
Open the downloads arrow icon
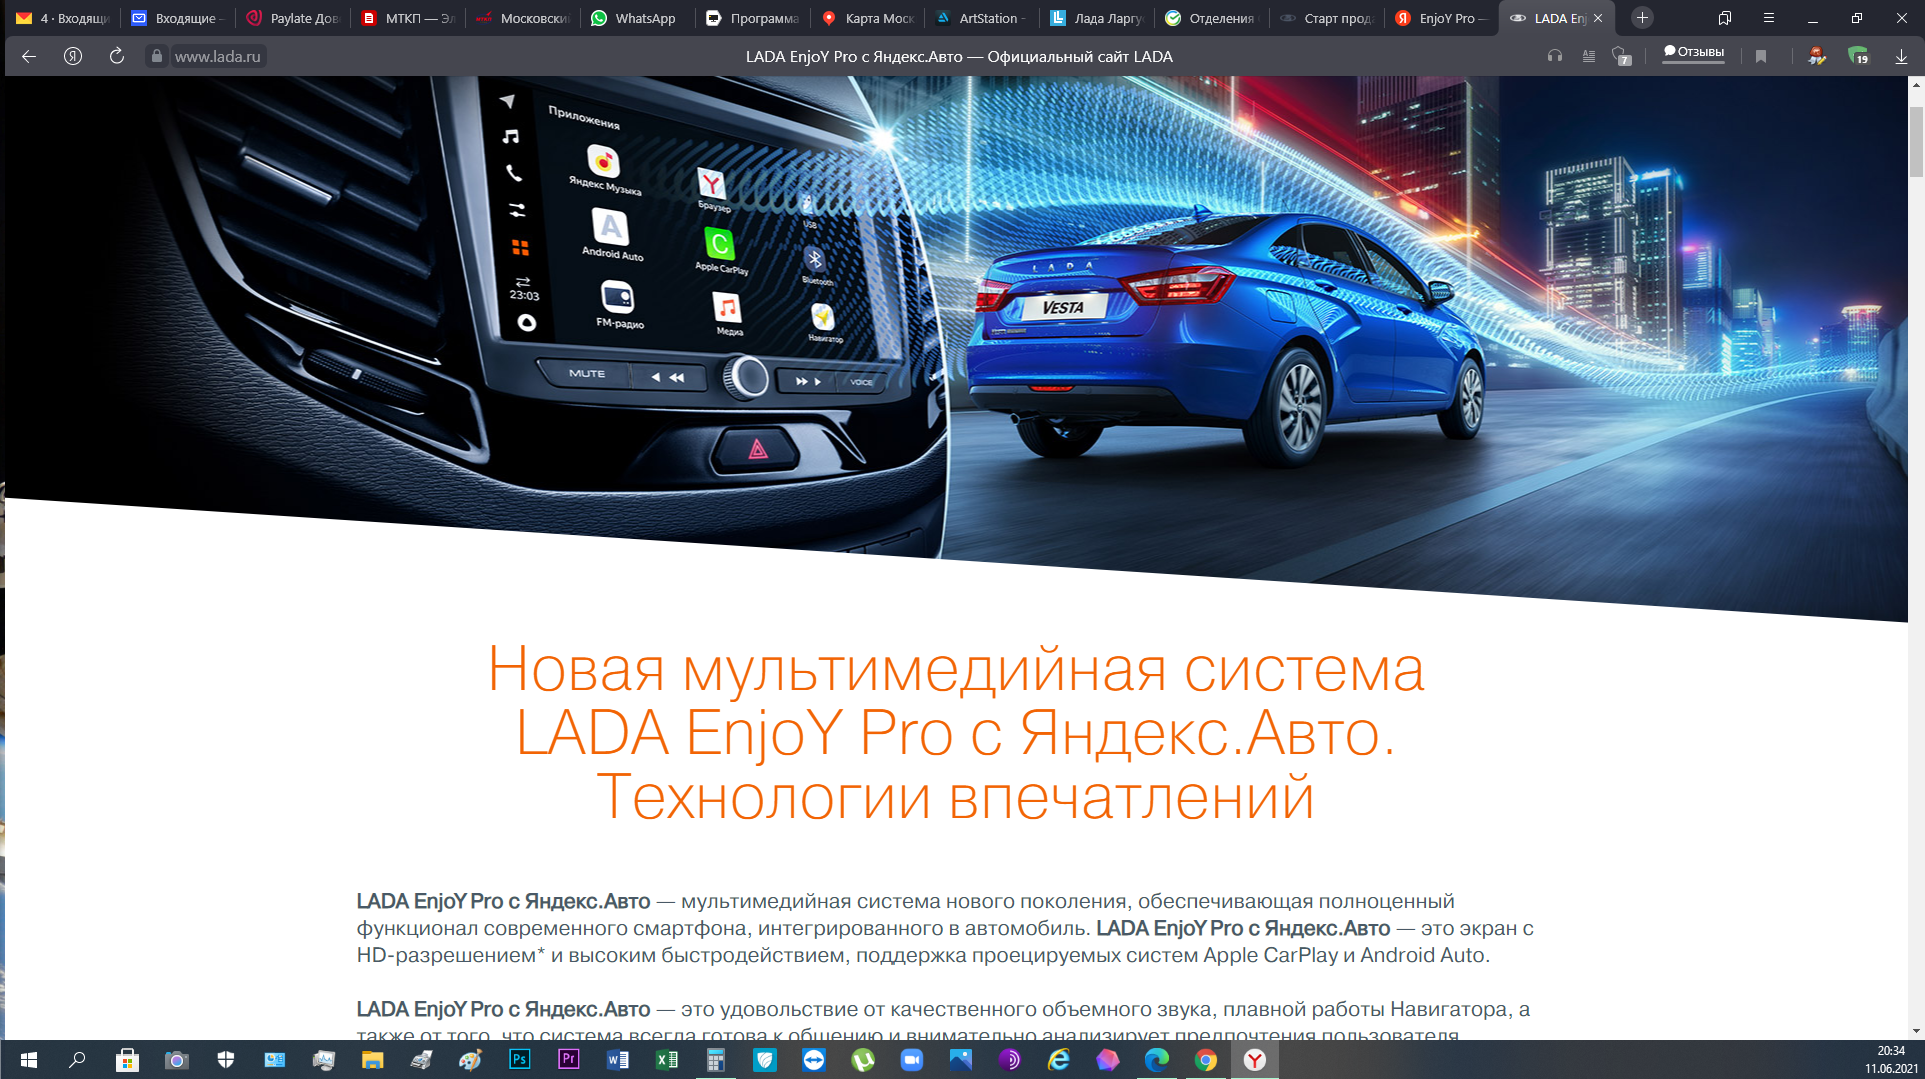tap(1901, 56)
